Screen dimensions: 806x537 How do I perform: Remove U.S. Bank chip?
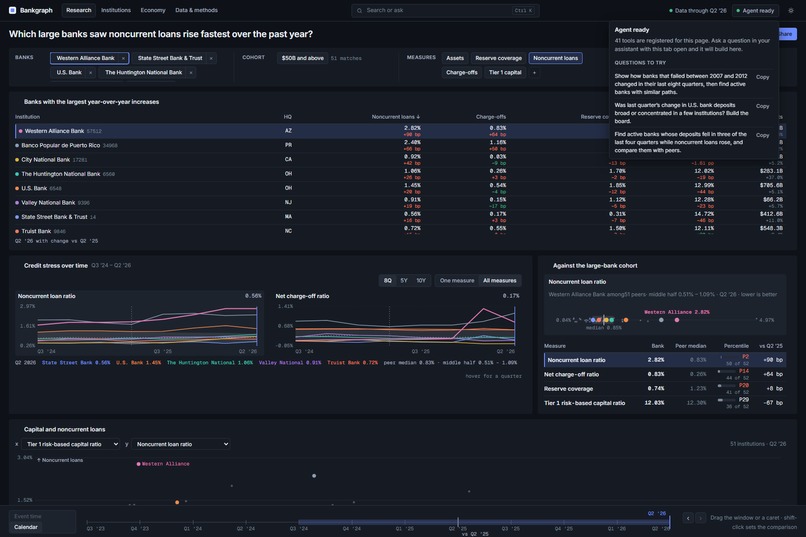tap(90, 72)
